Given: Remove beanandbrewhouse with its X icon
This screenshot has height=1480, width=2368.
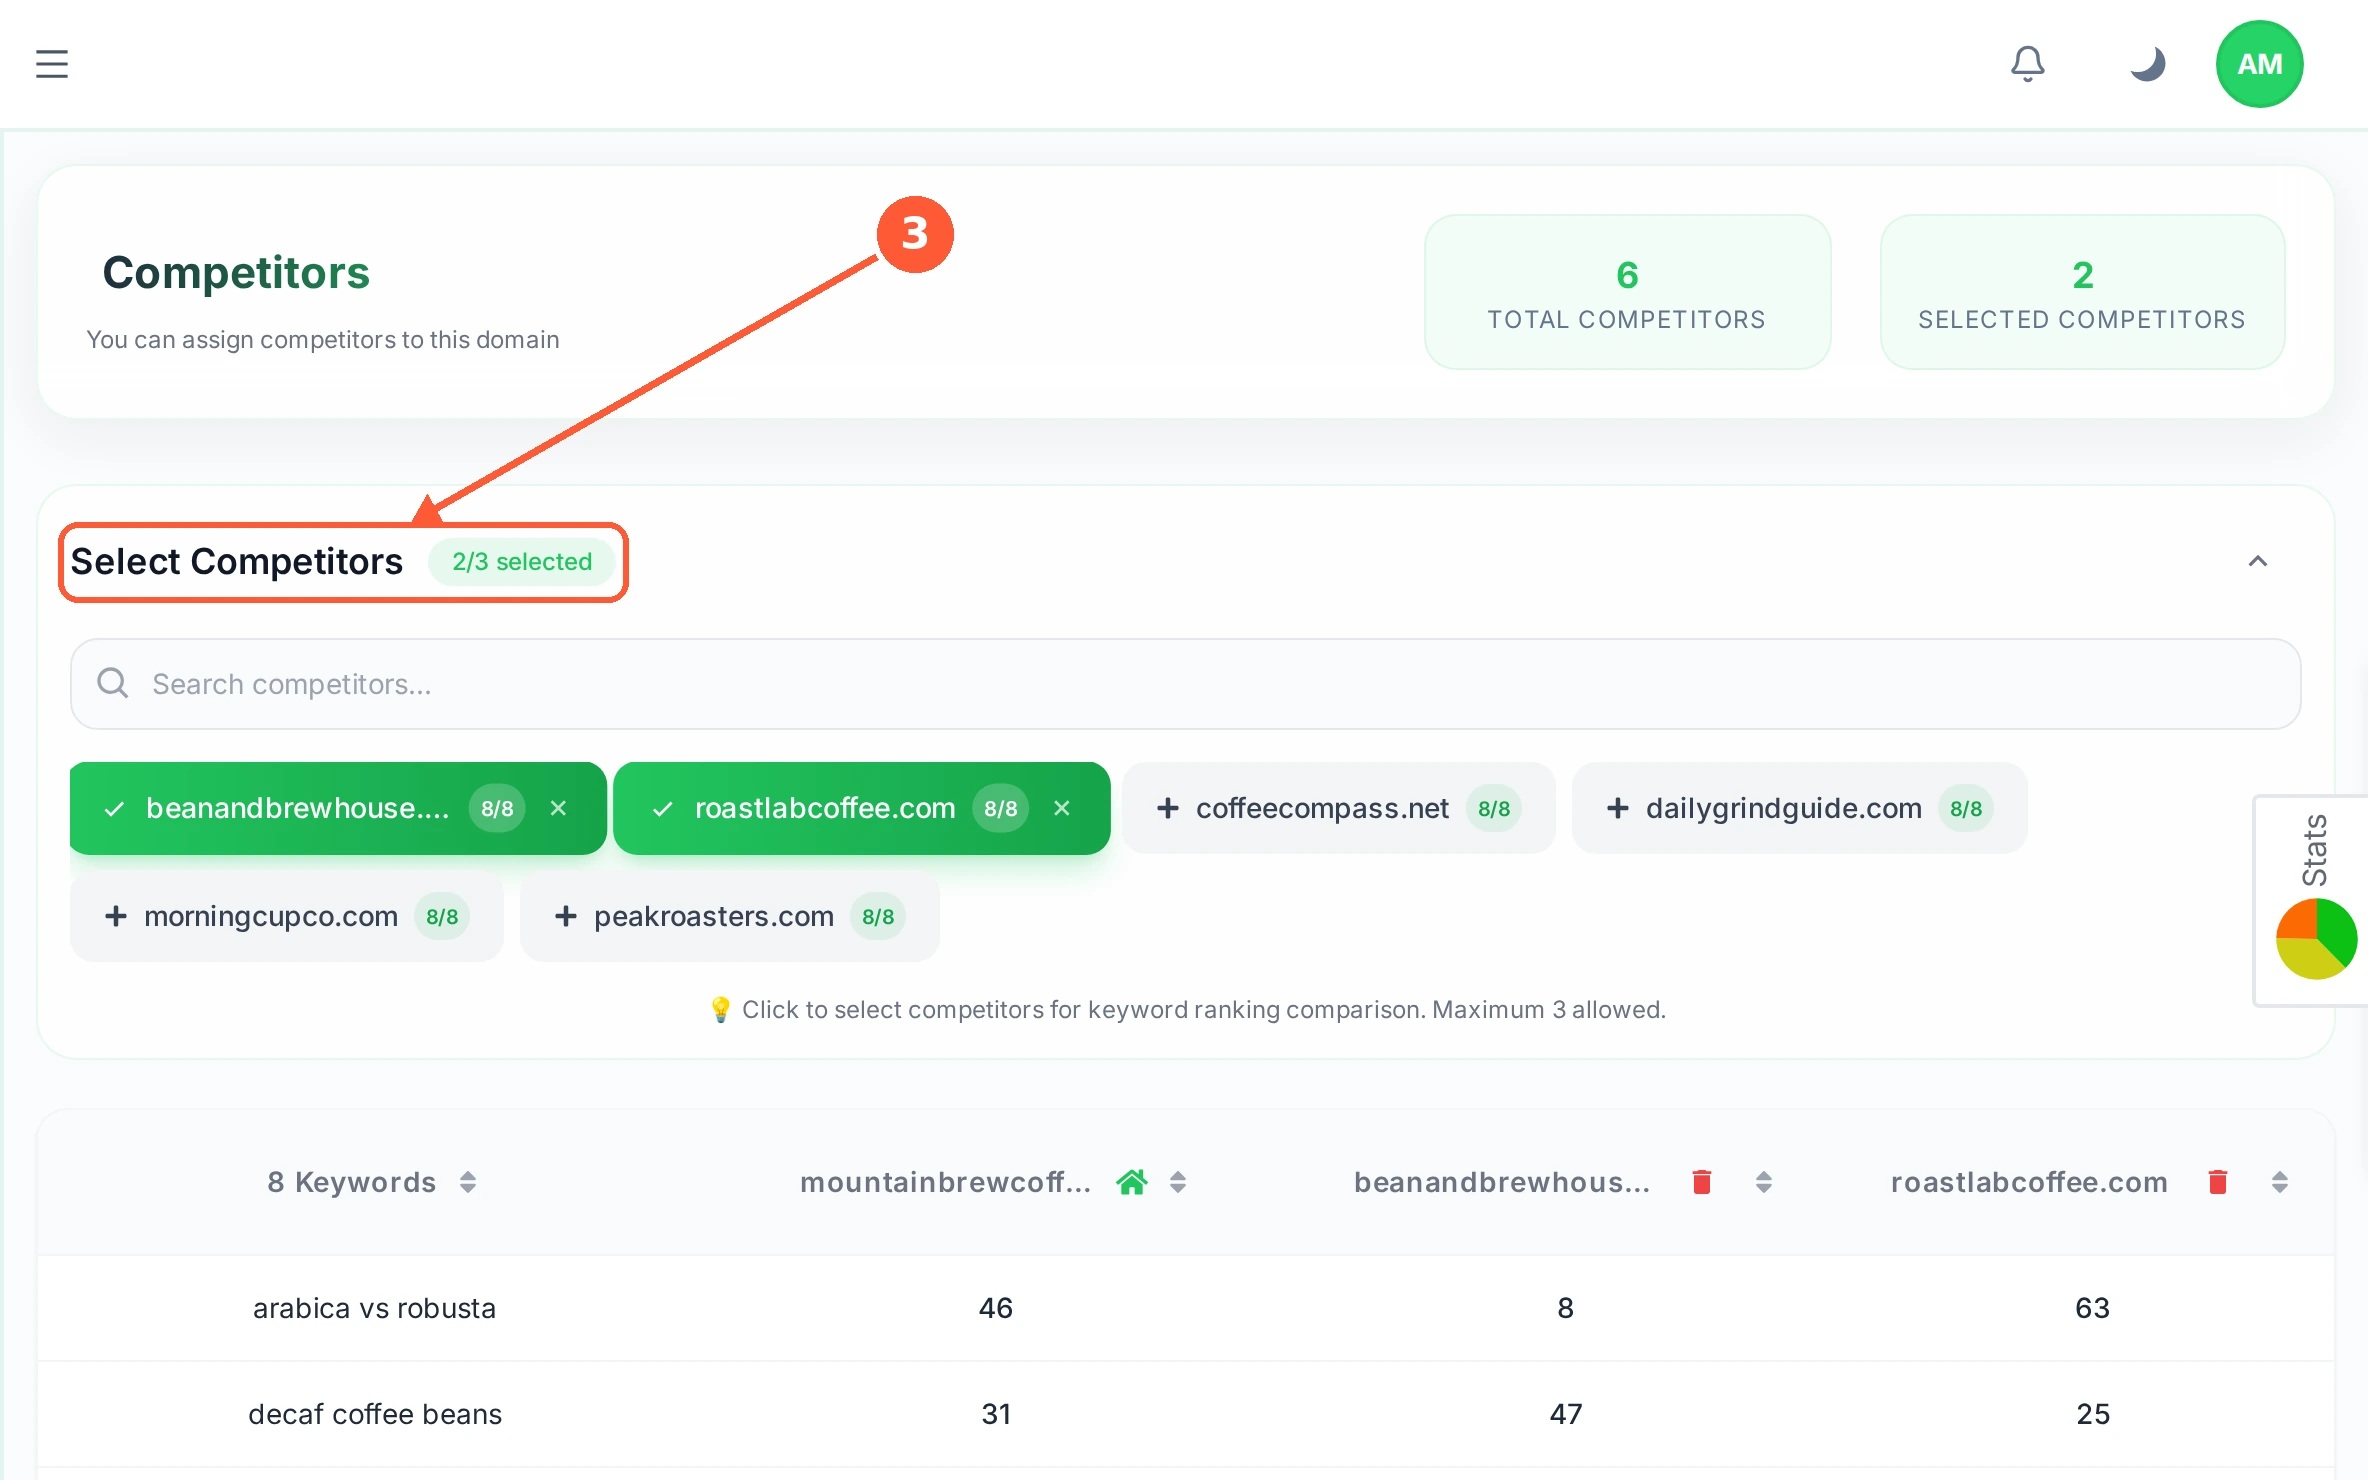Looking at the screenshot, I should (558, 808).
